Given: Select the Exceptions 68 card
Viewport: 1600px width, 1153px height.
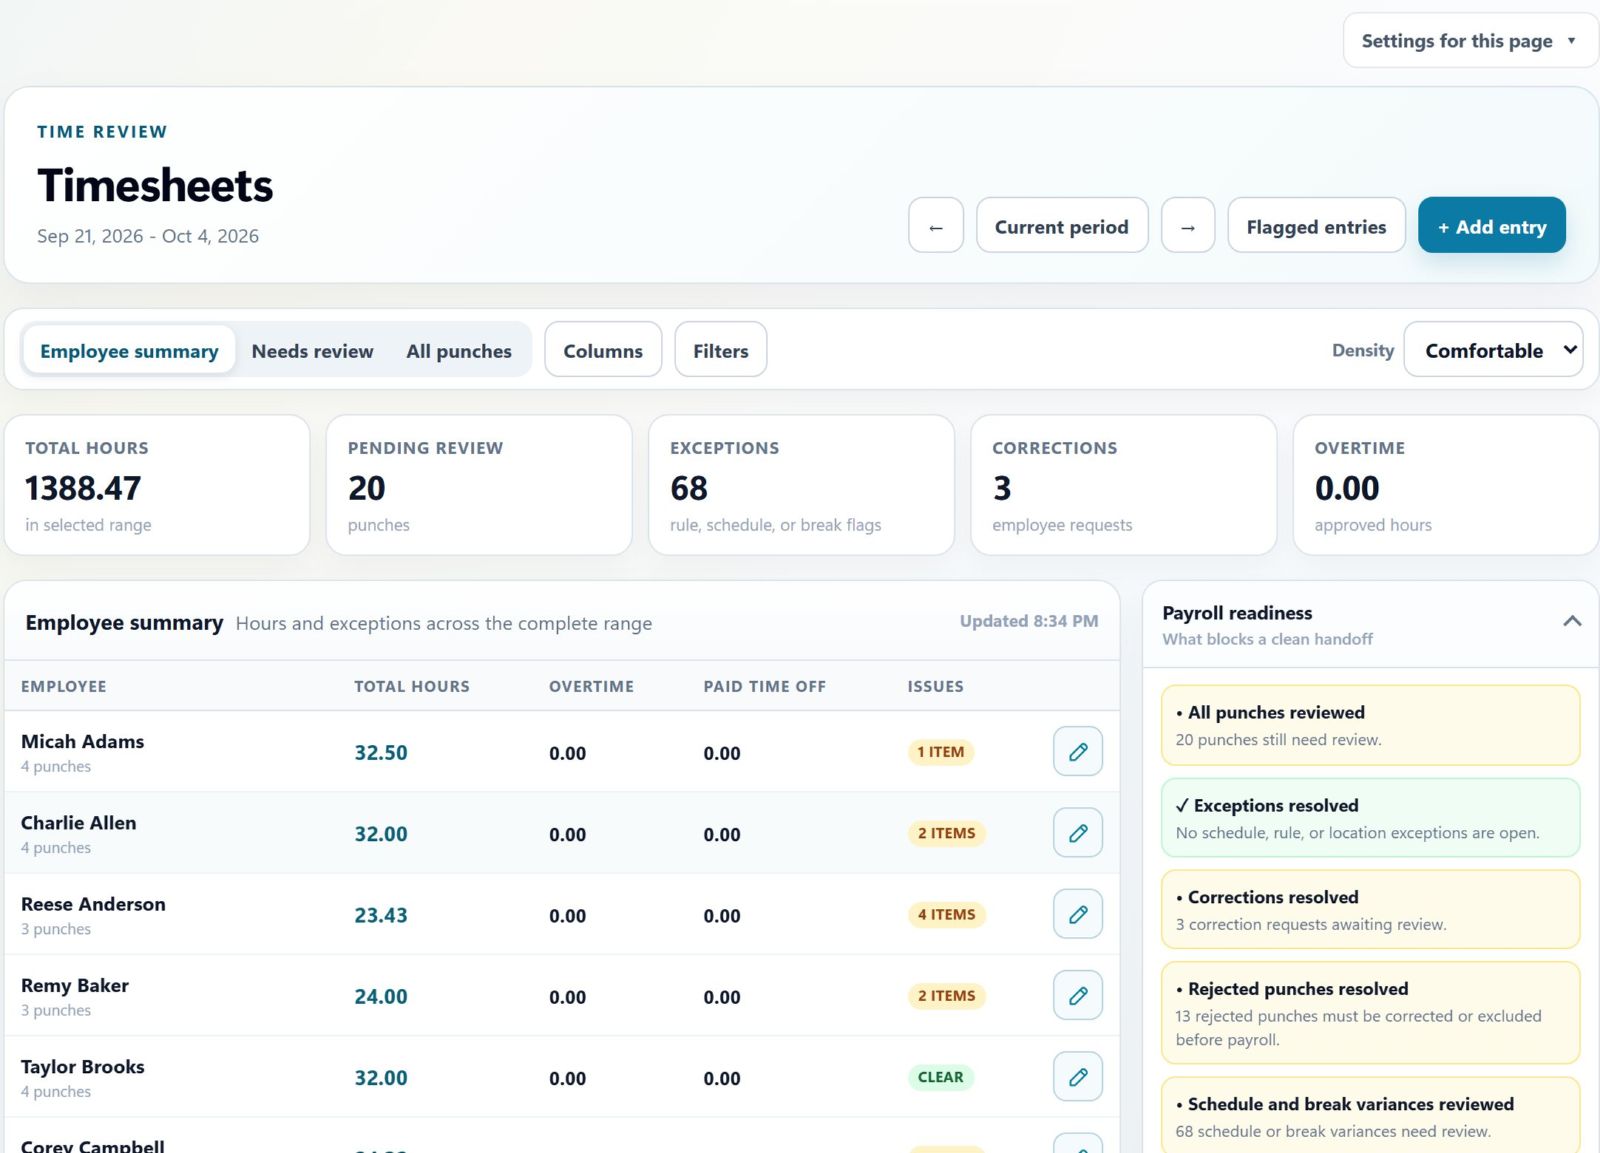Looking at the screenshot, I should [801, 485].
